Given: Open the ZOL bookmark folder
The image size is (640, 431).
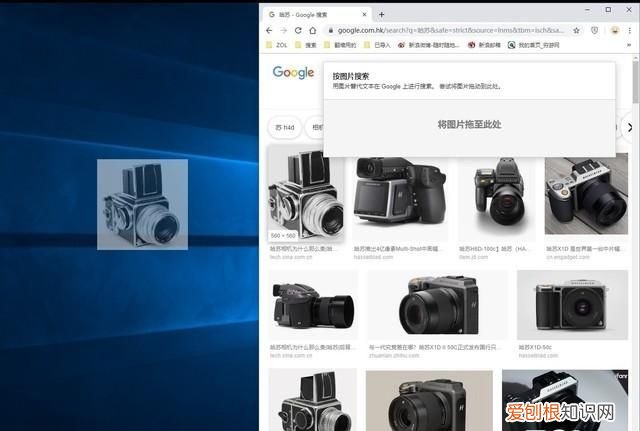Looking at the screenshot, I should tap(277, 45).
